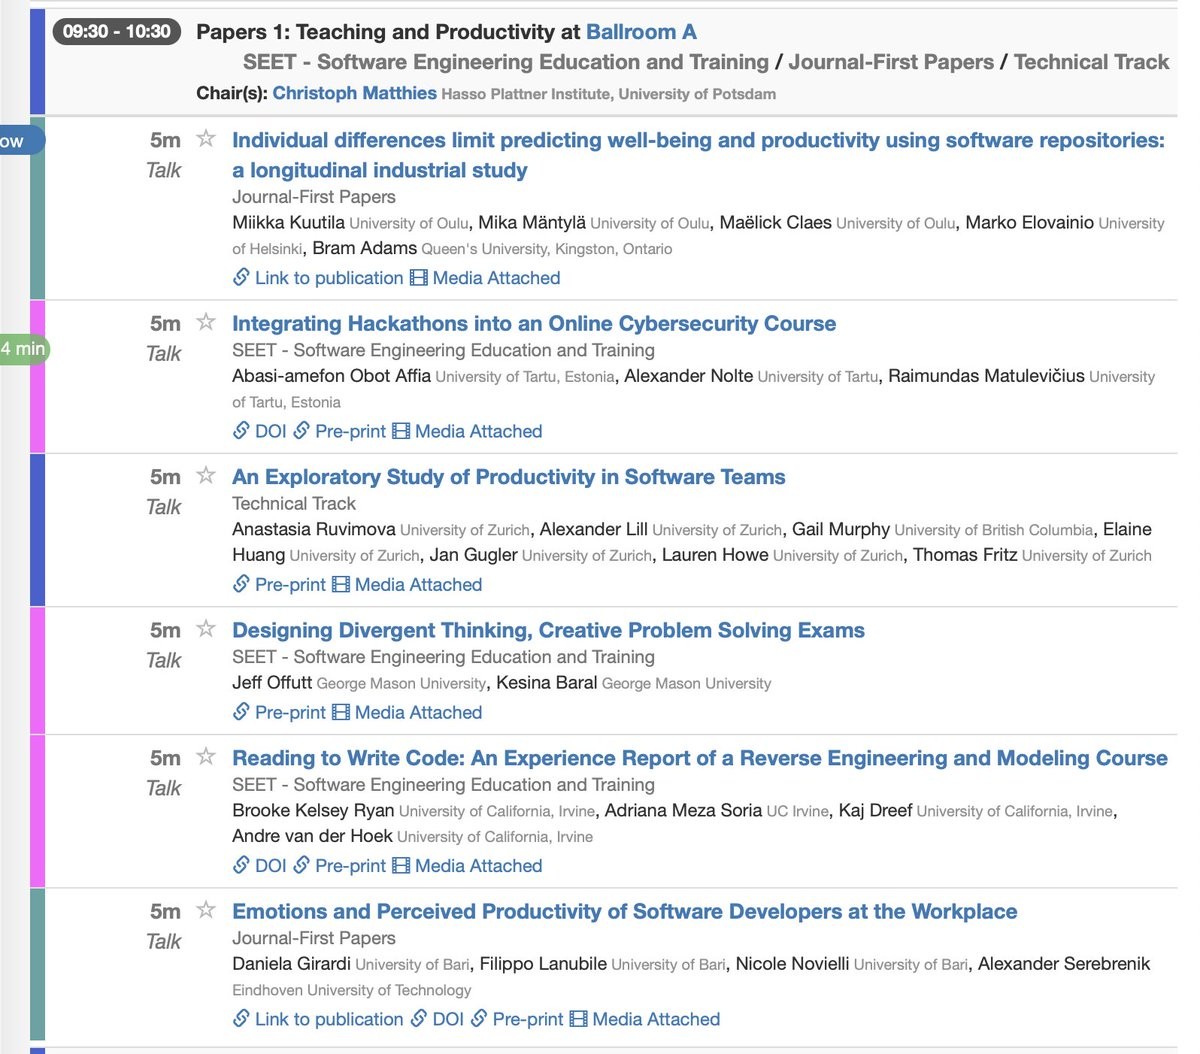Favorite the Exploratory Study of Productivity talk
This screenshot has width=1200, height=1054.
tap(206, 475)
